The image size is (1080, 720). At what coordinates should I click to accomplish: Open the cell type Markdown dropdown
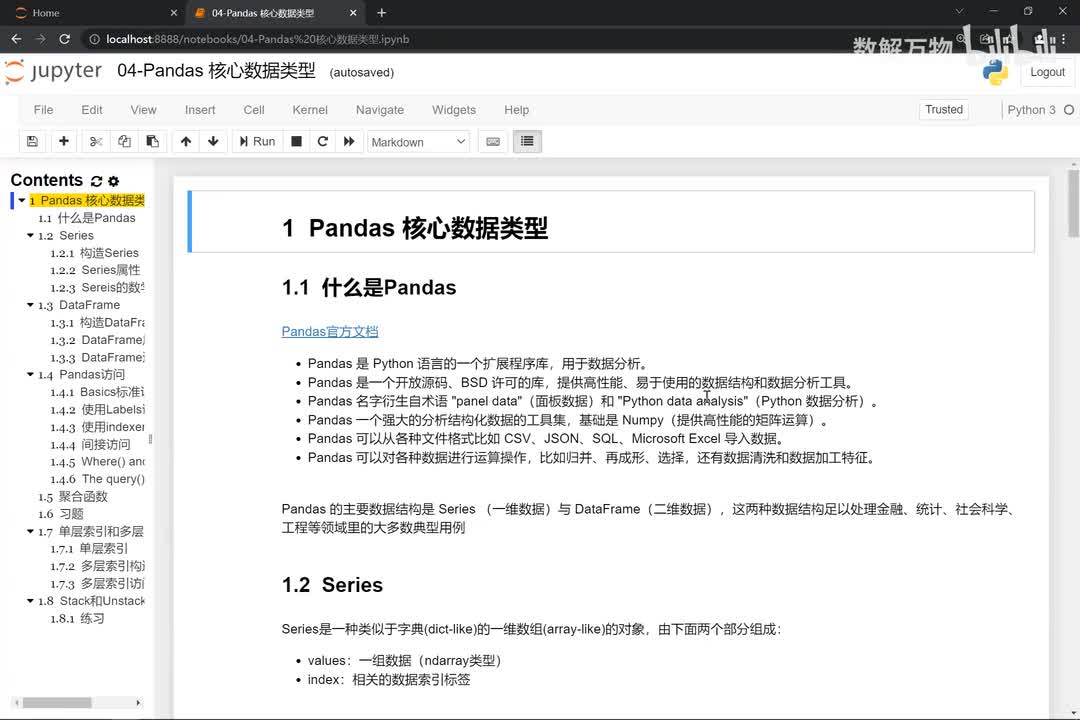click(x=418, y=142)
